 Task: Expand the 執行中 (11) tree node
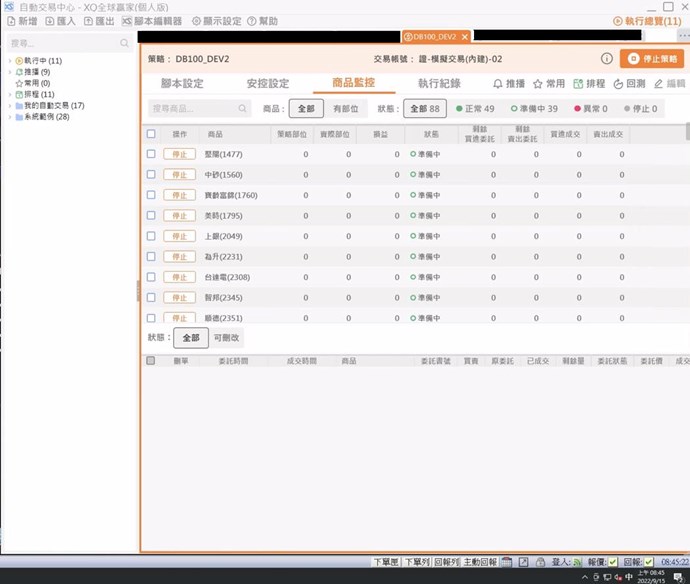tap(10, 61)
